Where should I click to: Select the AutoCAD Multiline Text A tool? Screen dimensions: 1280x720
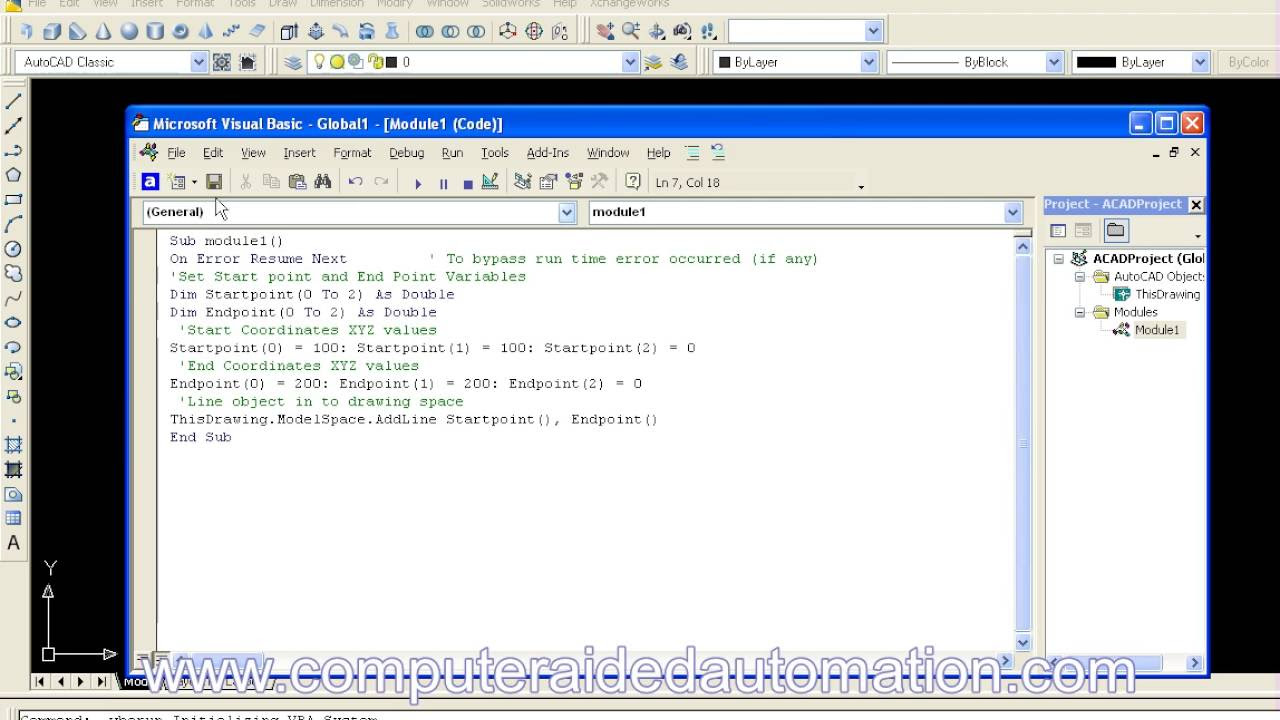coord(14,543)
